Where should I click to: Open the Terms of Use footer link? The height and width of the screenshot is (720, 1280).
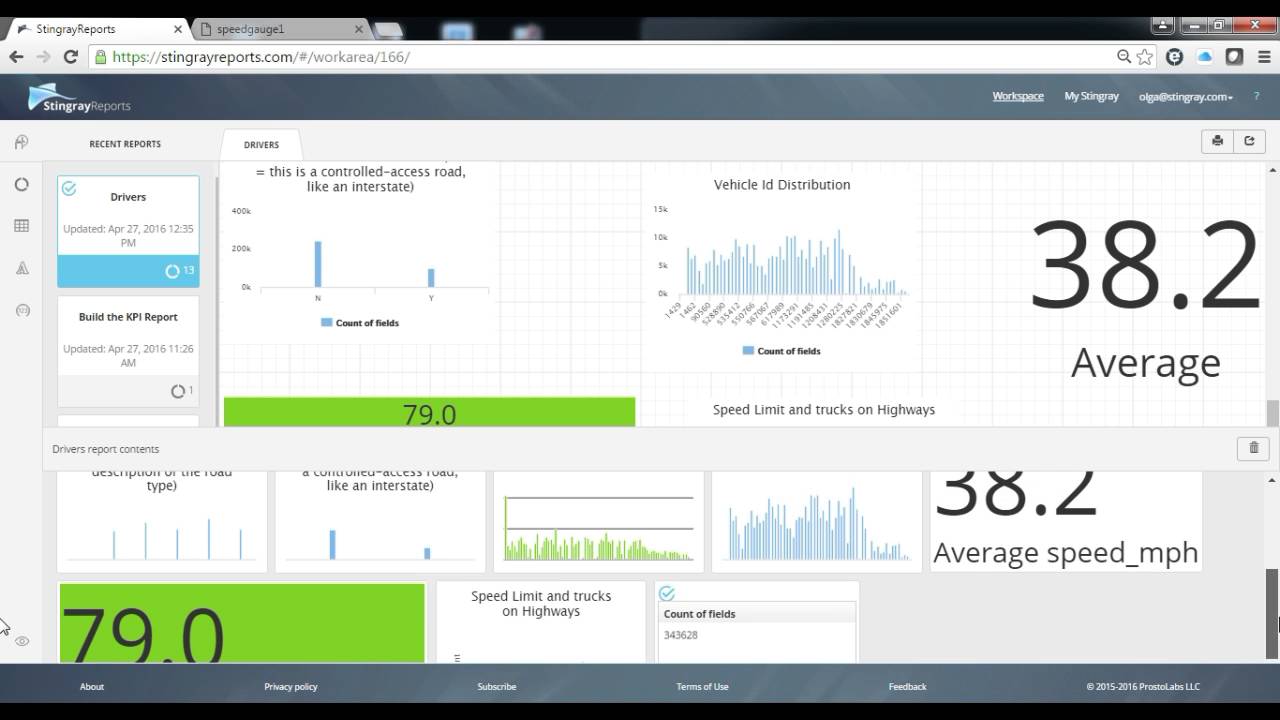point(702,686)
